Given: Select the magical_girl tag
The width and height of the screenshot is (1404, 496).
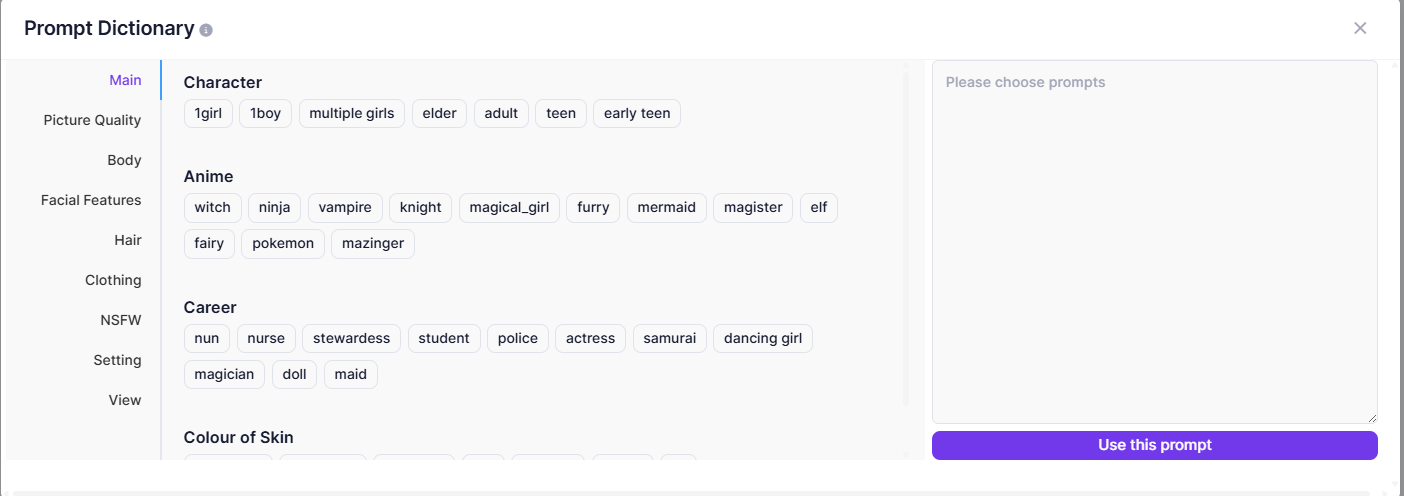Looking at the screenshot, I should 509,207.
